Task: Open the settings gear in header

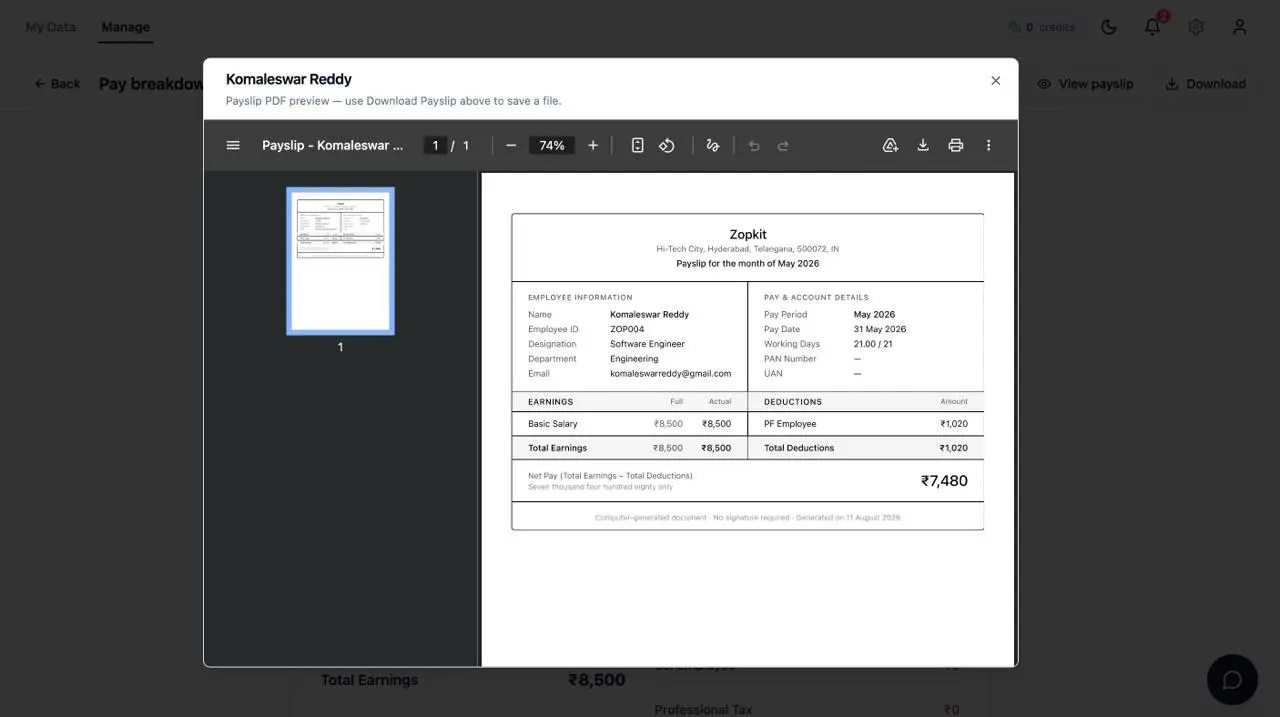Action: pyautogui.click(x=1196, y=27)
